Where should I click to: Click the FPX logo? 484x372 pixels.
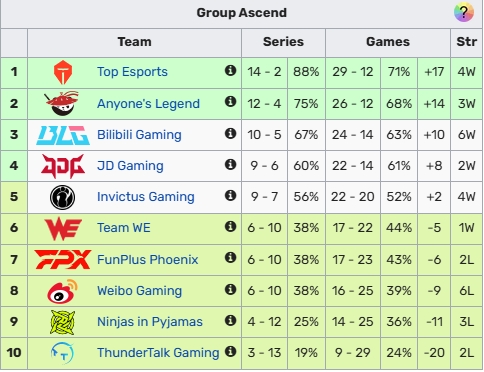[x=63, y=260]
